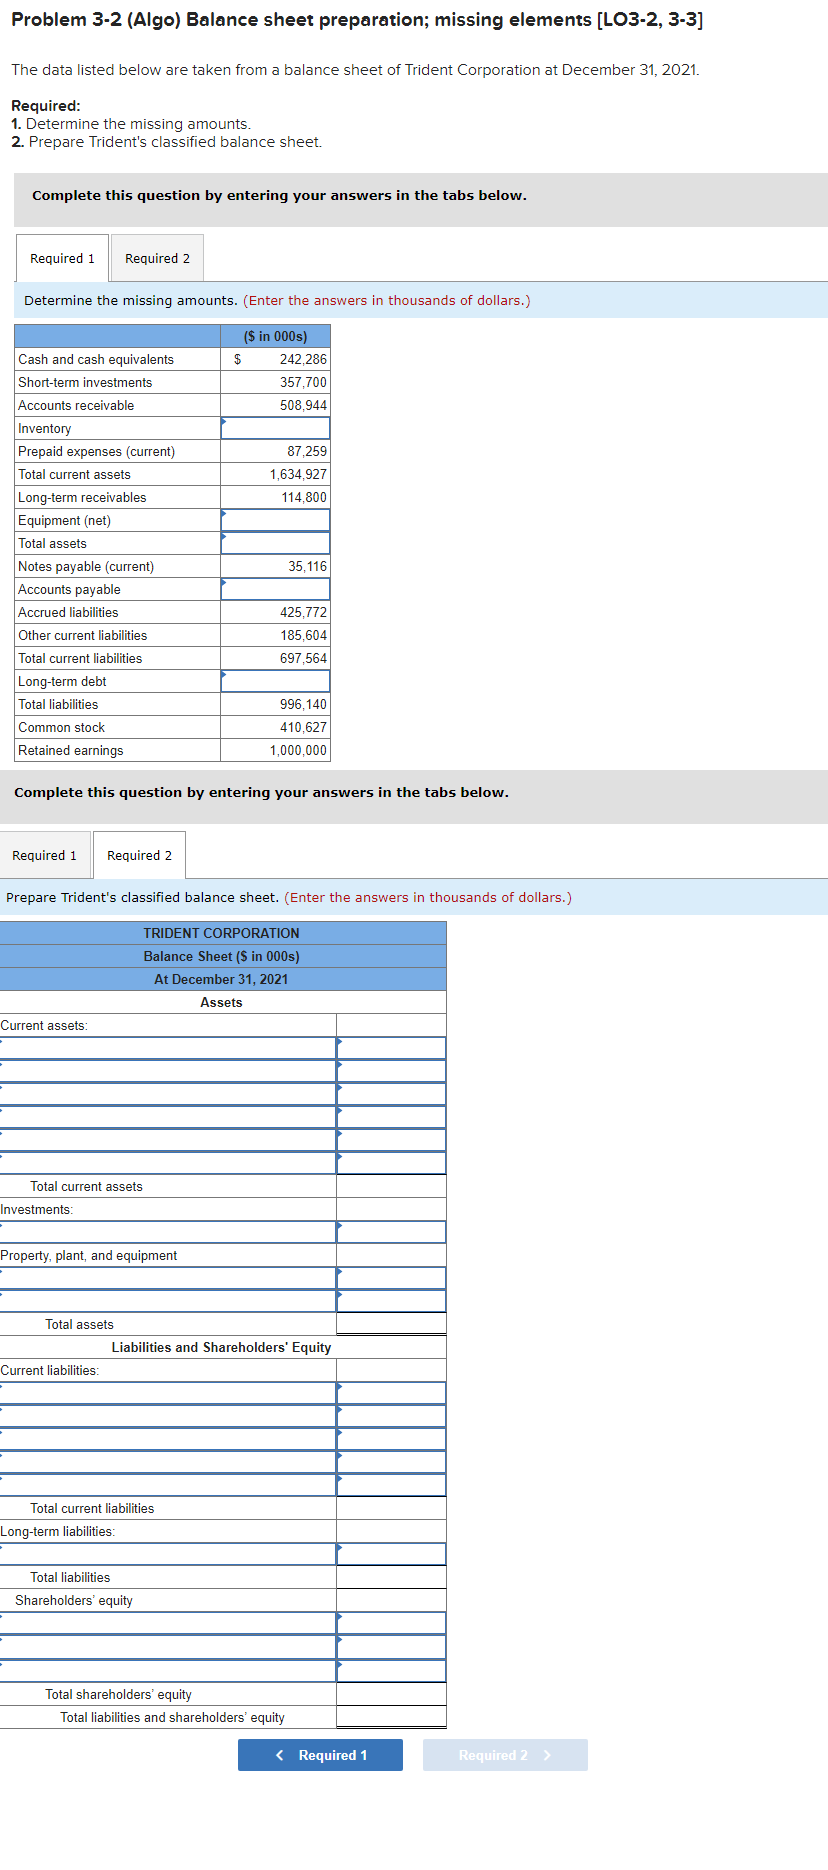This screenshot has height=1870, width=828.
Task: Select the Short-term investments value 357,700
Action: coord(303,382)
